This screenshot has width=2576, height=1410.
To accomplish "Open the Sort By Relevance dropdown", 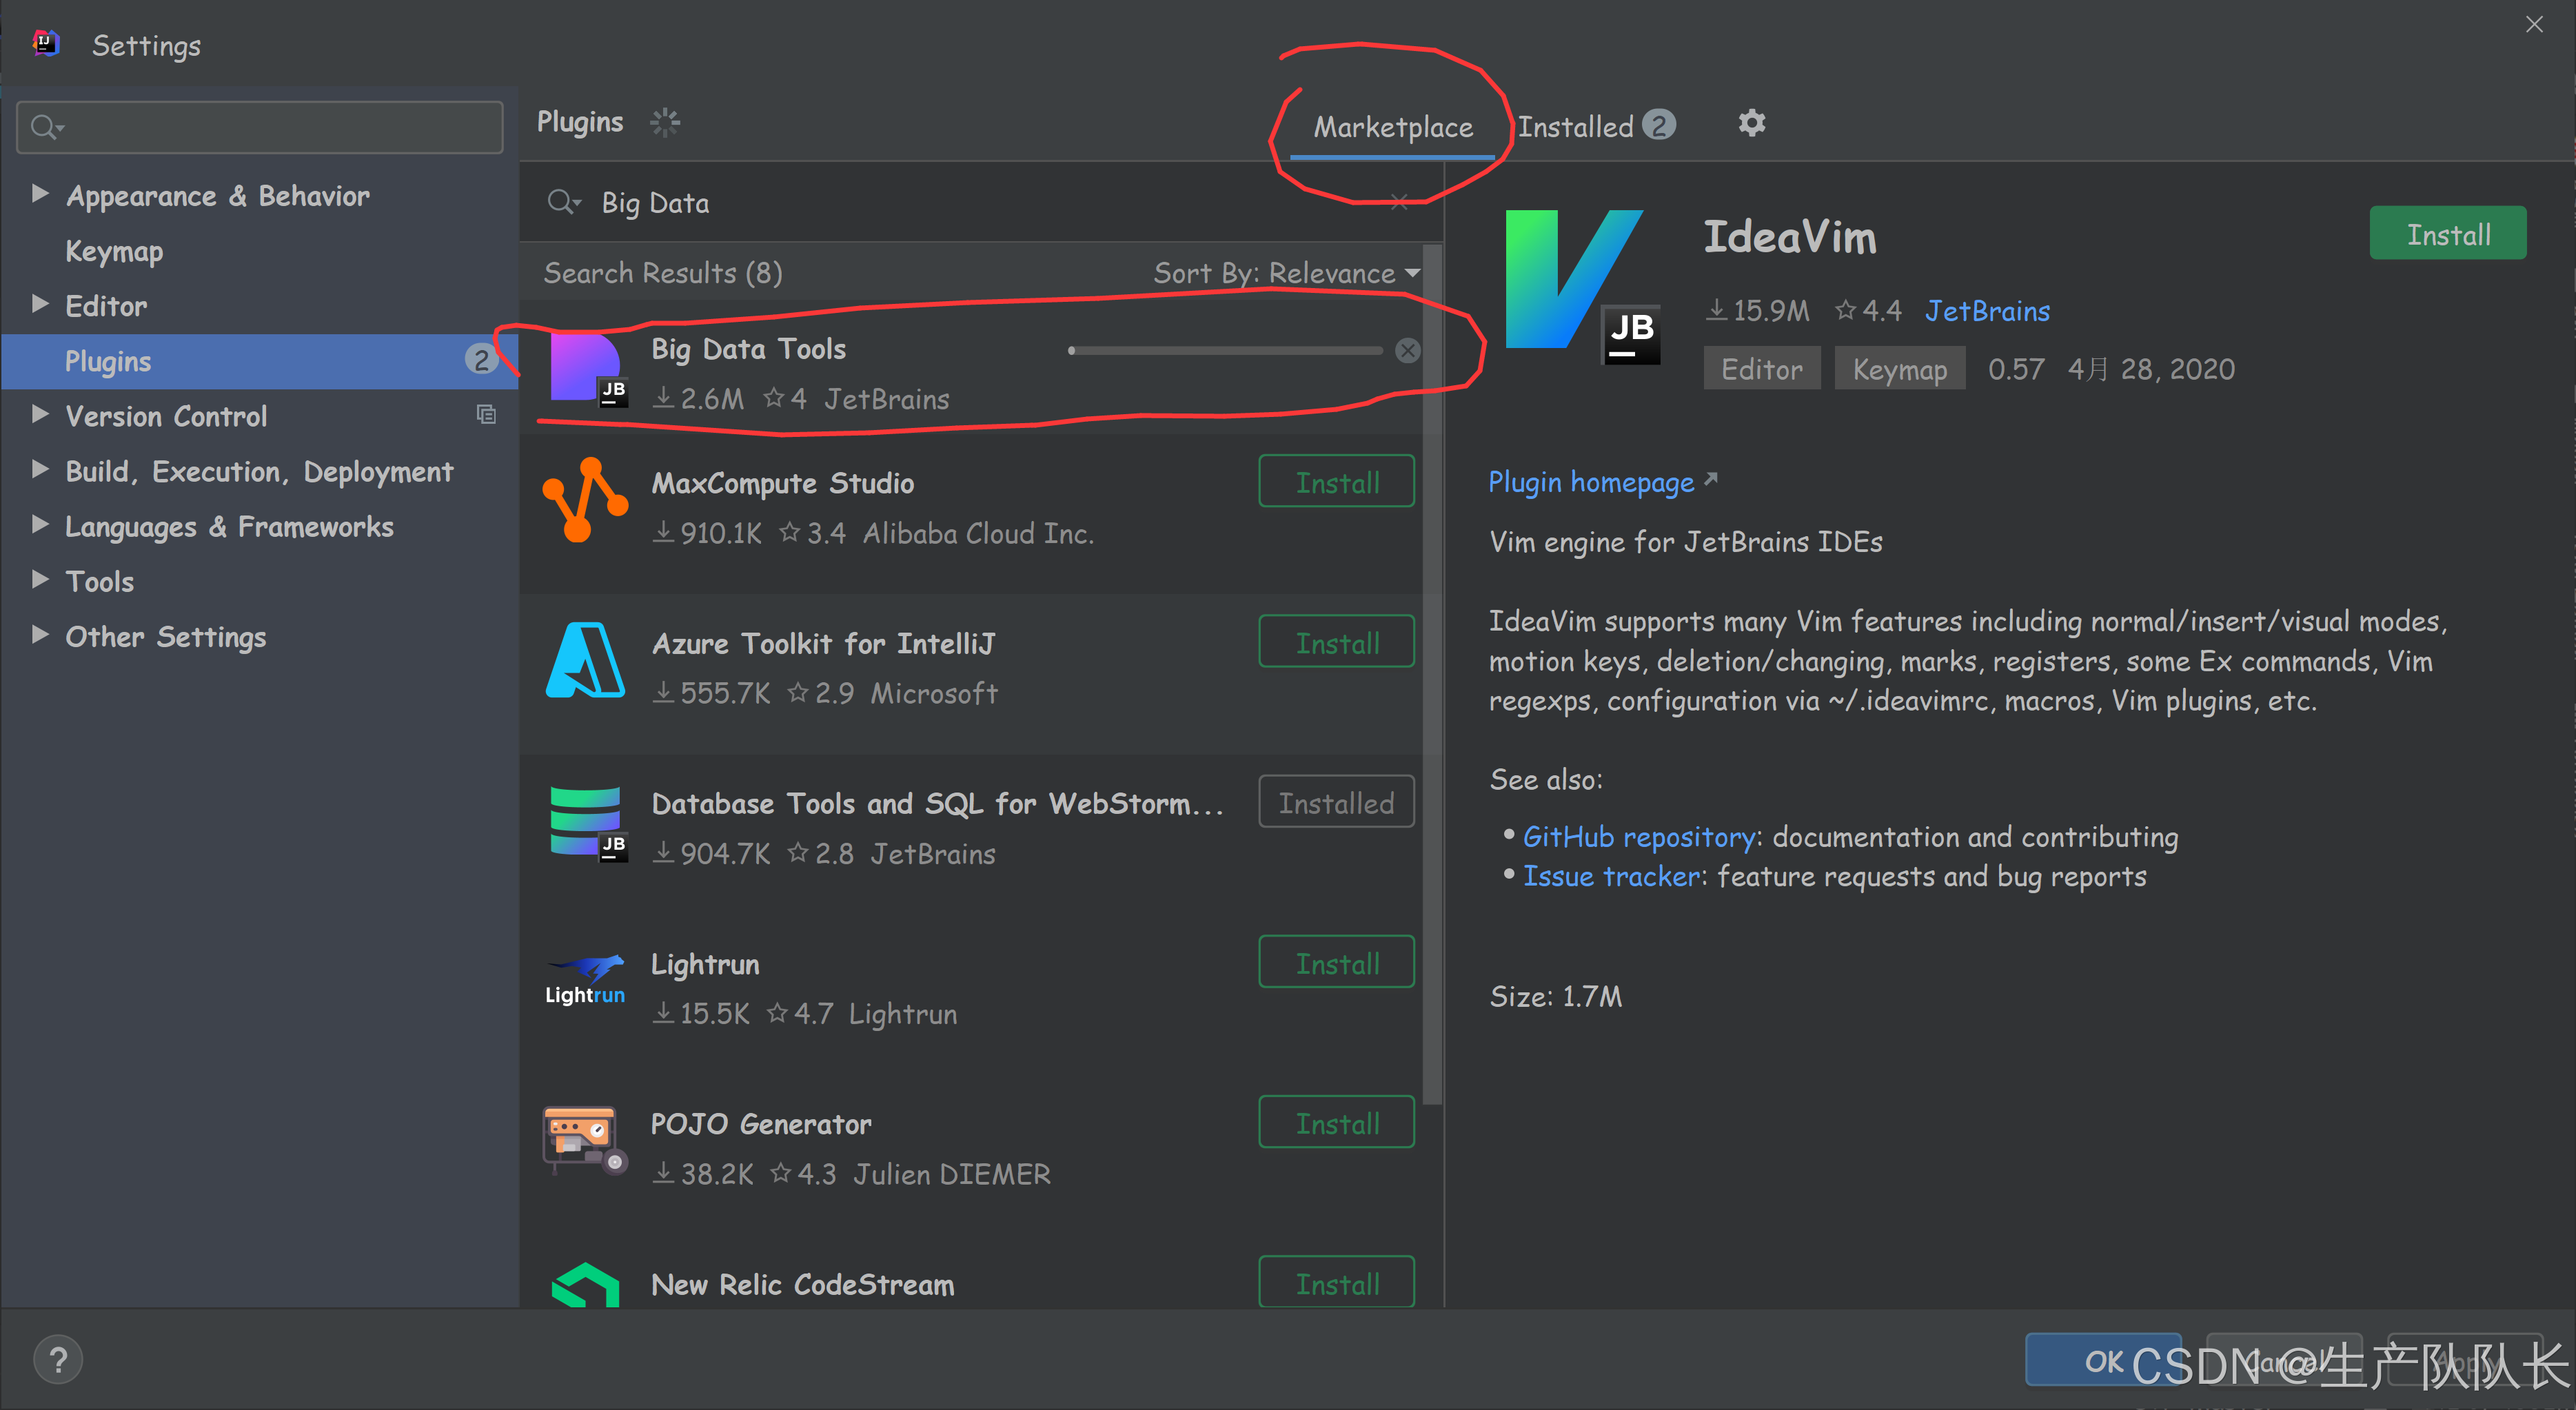I will click(1287, 273).
